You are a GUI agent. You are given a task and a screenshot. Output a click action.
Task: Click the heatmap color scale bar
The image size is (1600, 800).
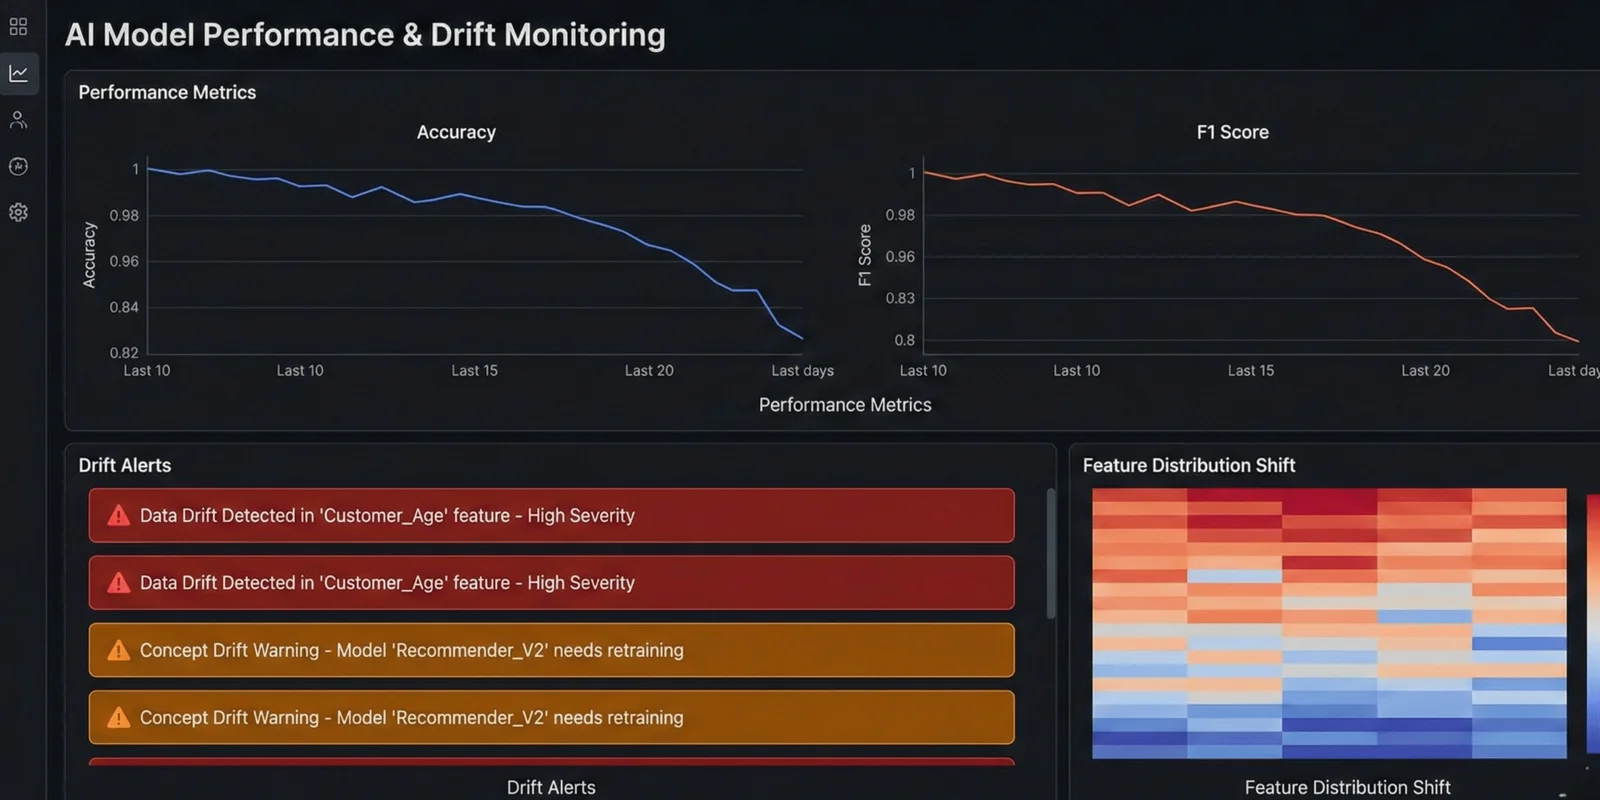[x=1593, y=623]
